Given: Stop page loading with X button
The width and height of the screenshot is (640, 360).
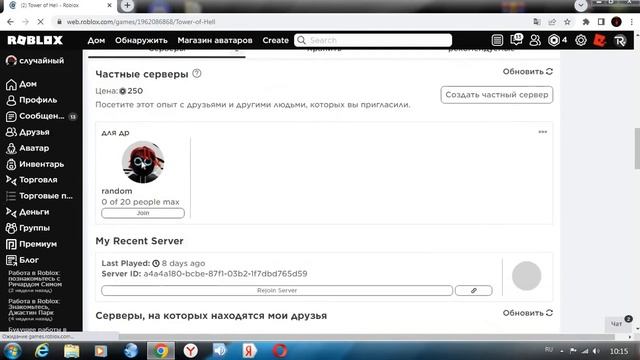Looking at the screenshot, I should point(40,22).
